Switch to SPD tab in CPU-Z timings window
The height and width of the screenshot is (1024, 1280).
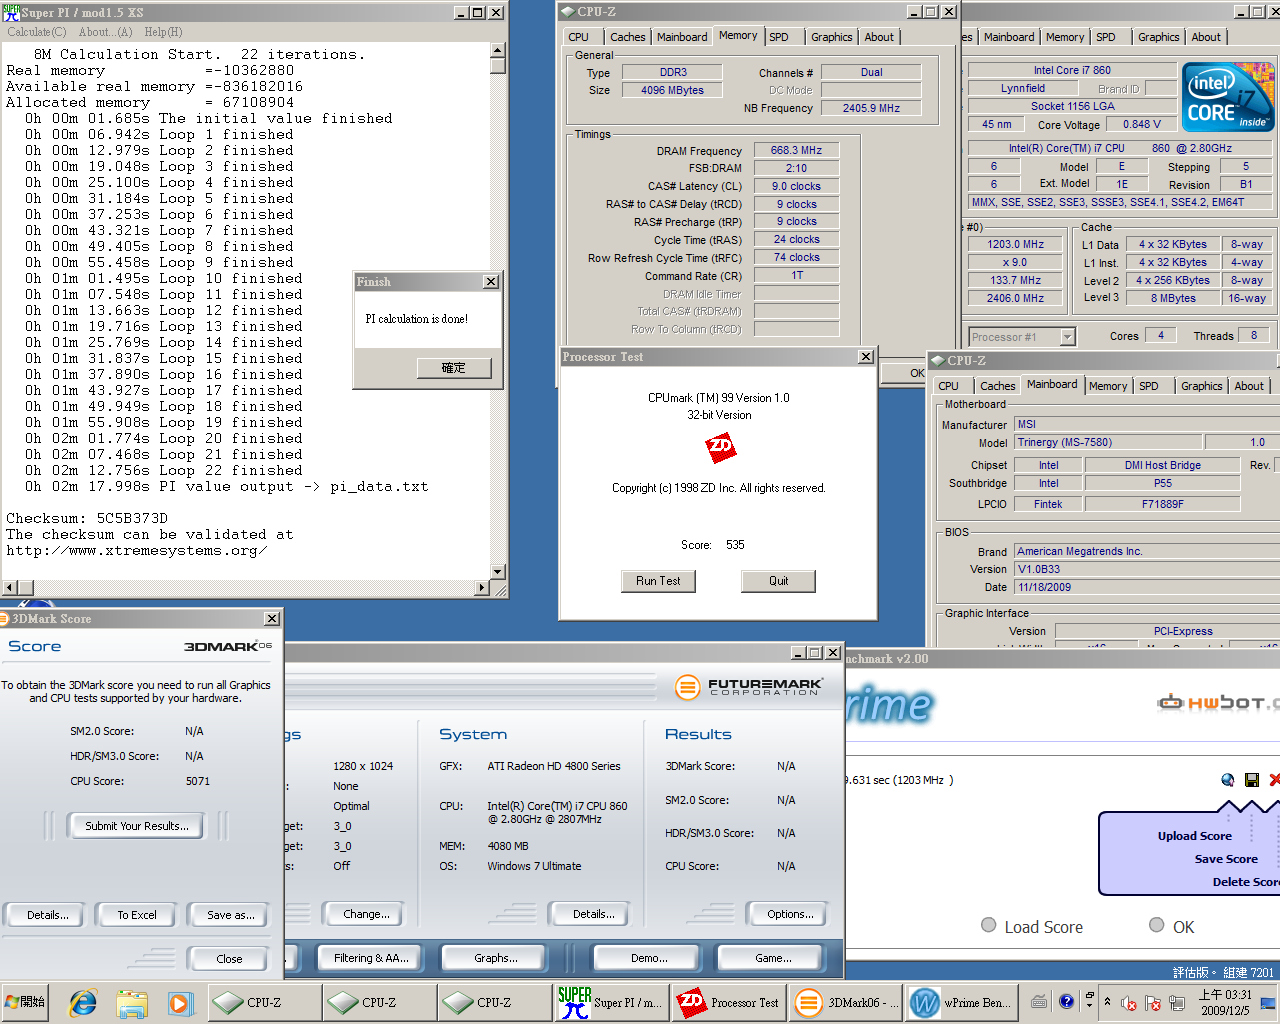[x=779, y=37]
